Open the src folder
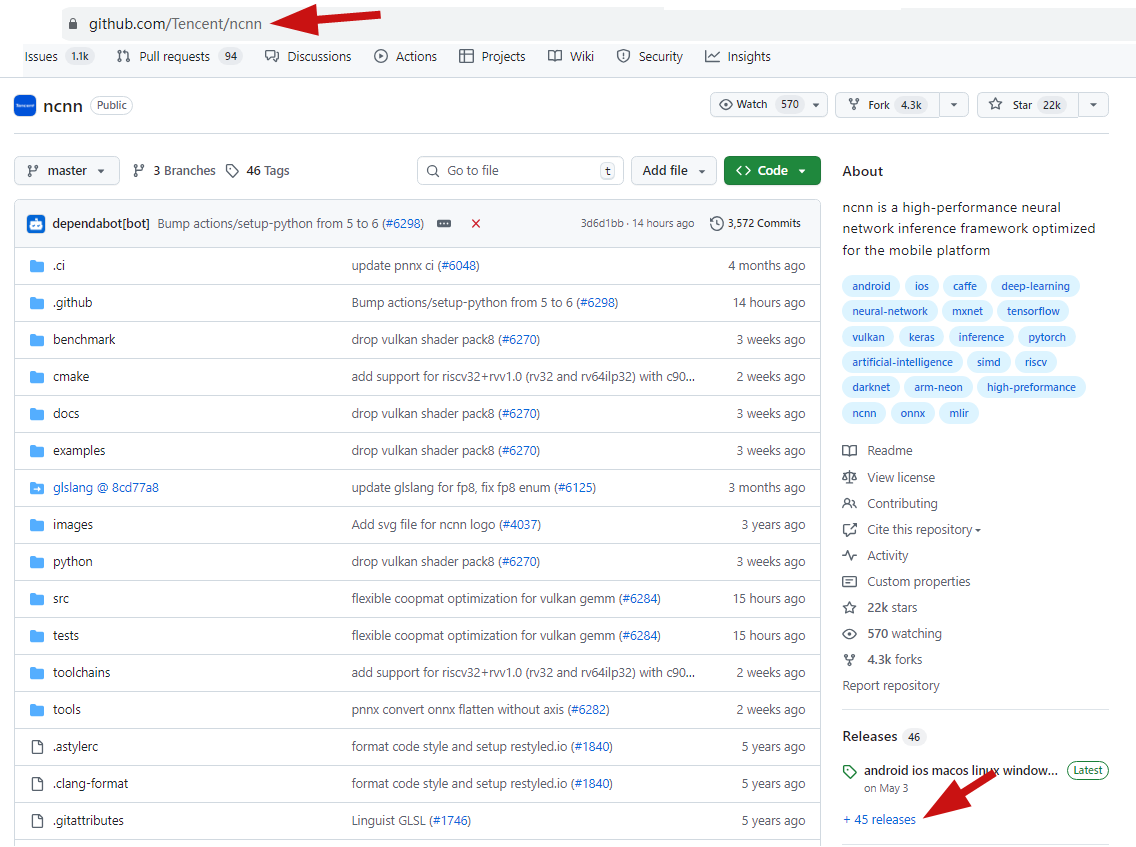This screenshot has height=847, width=1136. [61, 599]
